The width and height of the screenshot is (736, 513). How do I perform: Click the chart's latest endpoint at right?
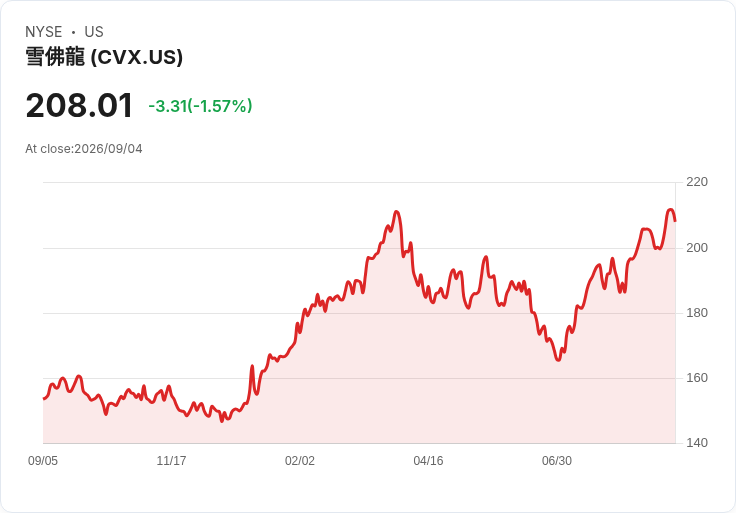click(675, 221)
